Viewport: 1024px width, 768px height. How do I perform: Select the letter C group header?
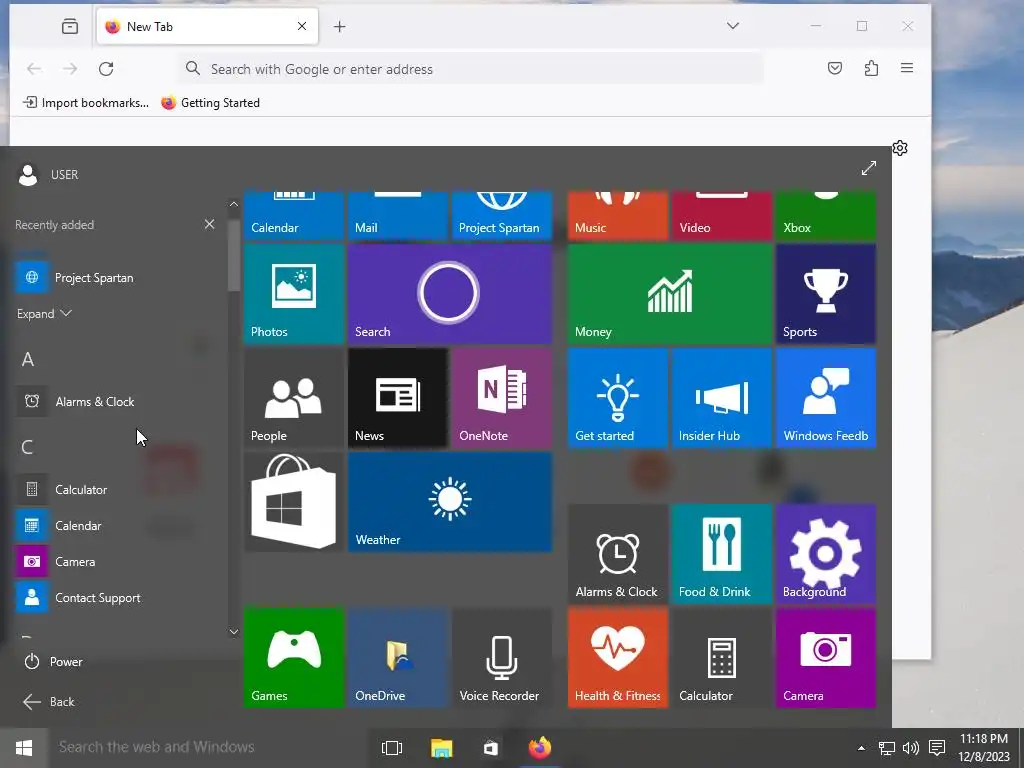27,447
